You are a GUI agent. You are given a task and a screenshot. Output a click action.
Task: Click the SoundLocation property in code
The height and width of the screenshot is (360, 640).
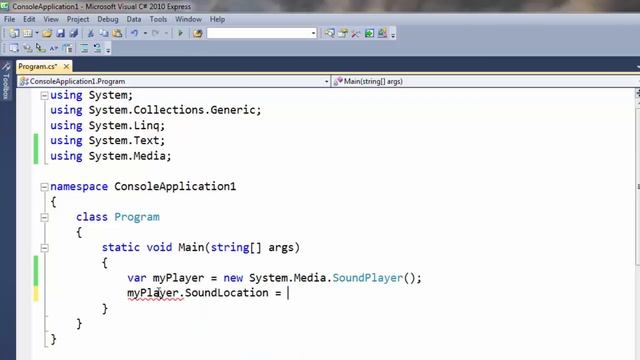click(227, 293)
